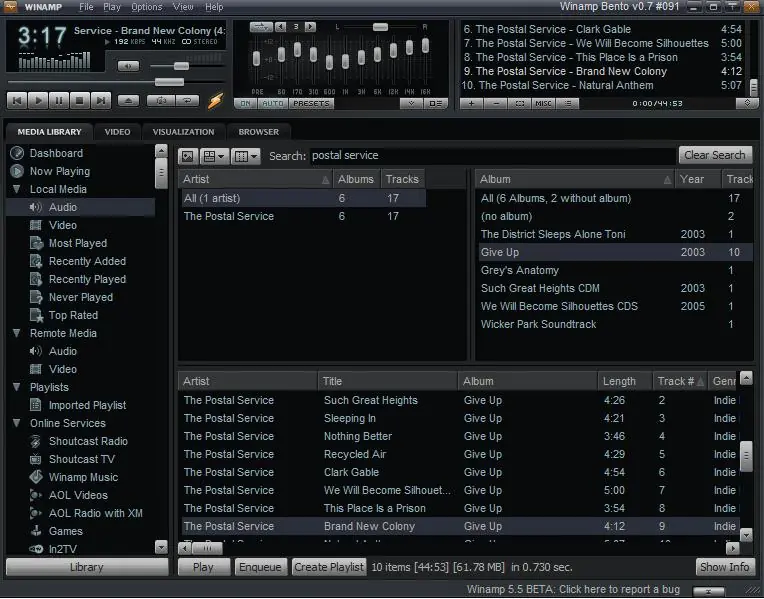
Task: Switch to the Visualization tab
Action: (183, 132)
